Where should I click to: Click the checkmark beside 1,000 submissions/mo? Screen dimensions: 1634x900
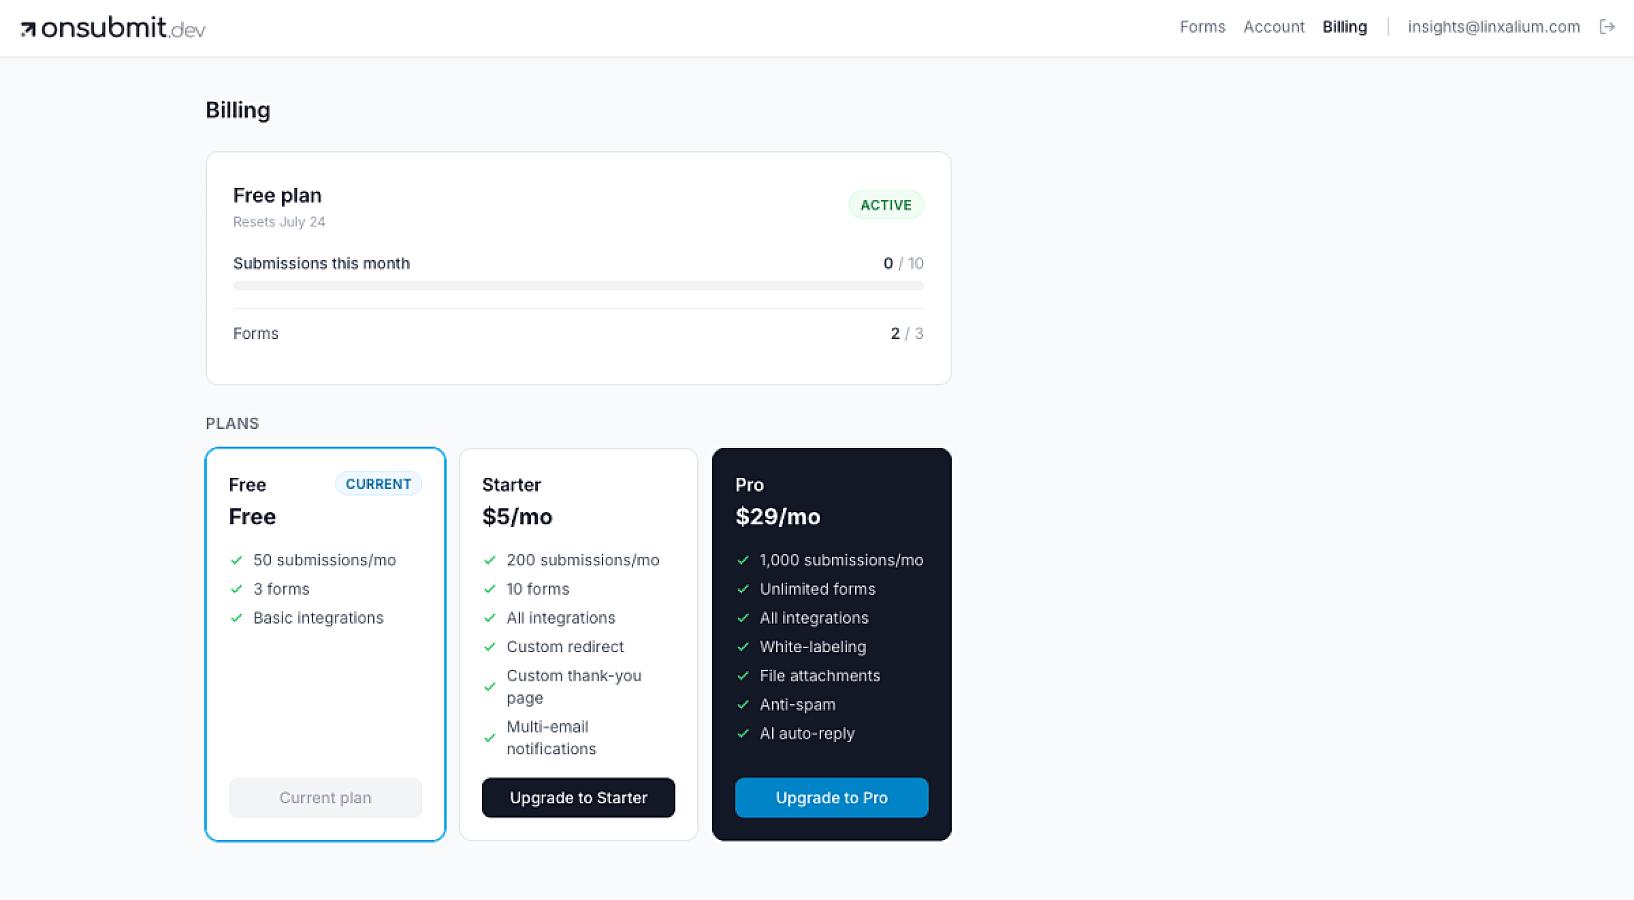click(x=743, y=560)
